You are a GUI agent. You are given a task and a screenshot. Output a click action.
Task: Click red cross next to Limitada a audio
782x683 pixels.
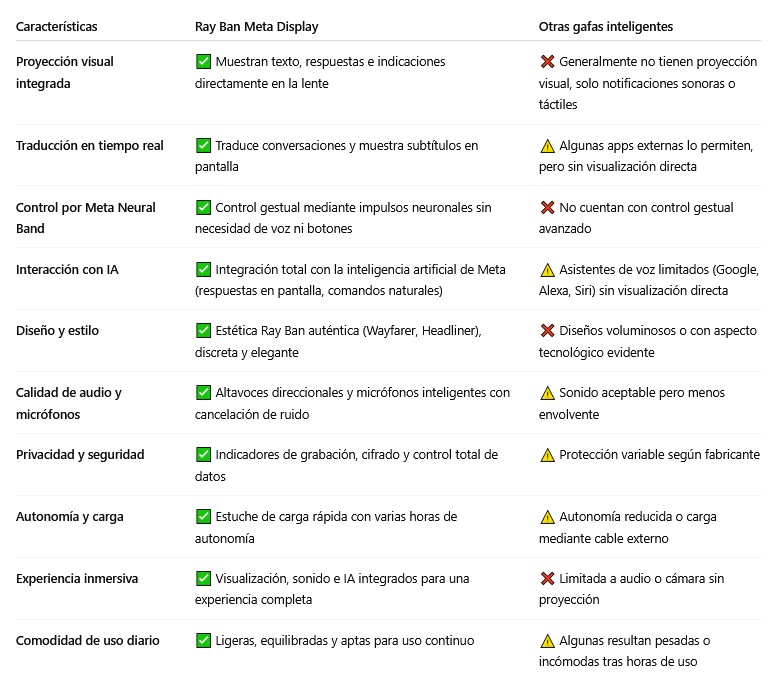pyautogui.click(x=547, y=578)
